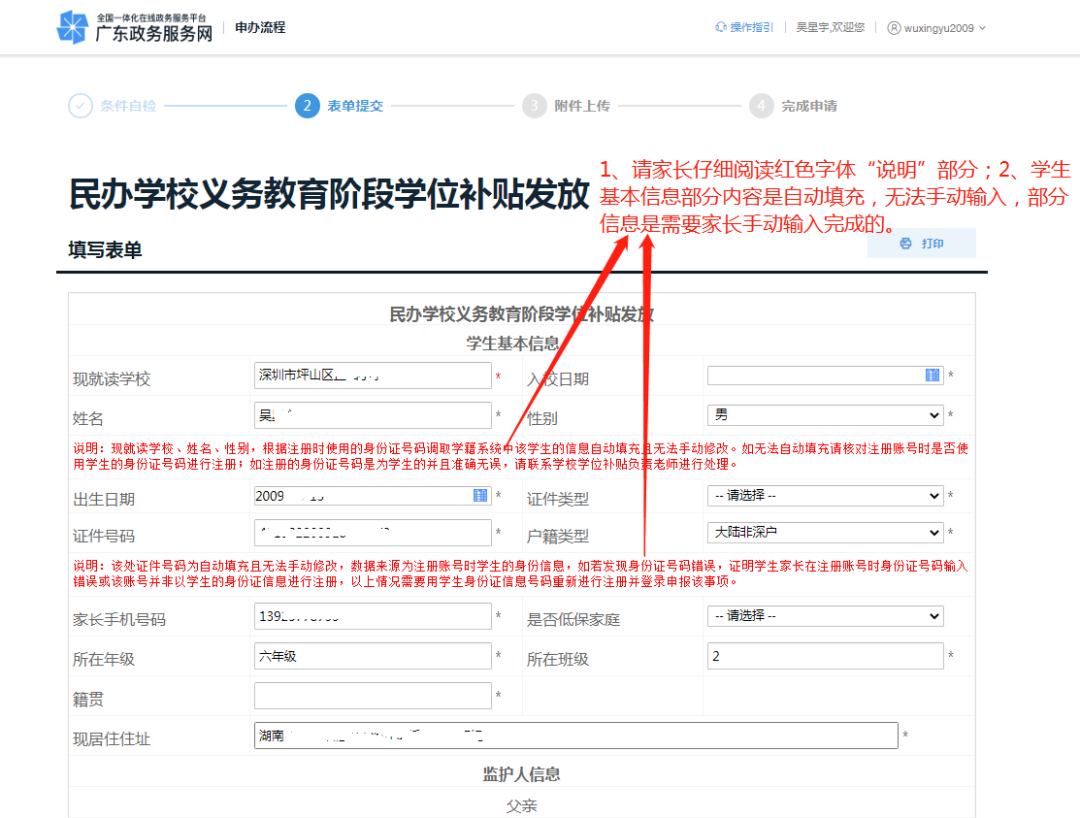The height and width of the screenshot is (818, 1080).
Task: Click the user avatar icon next to wuxingyu2009
Action: pos(892,27)
